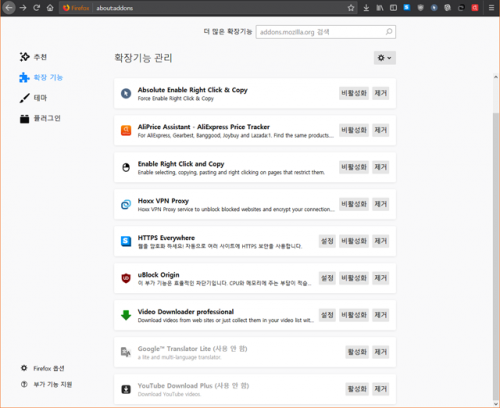This screenshot has width=500, height=408.
Task: Click the Hoxx VPN toolbar icon
Action: click(x=461, y=8)
